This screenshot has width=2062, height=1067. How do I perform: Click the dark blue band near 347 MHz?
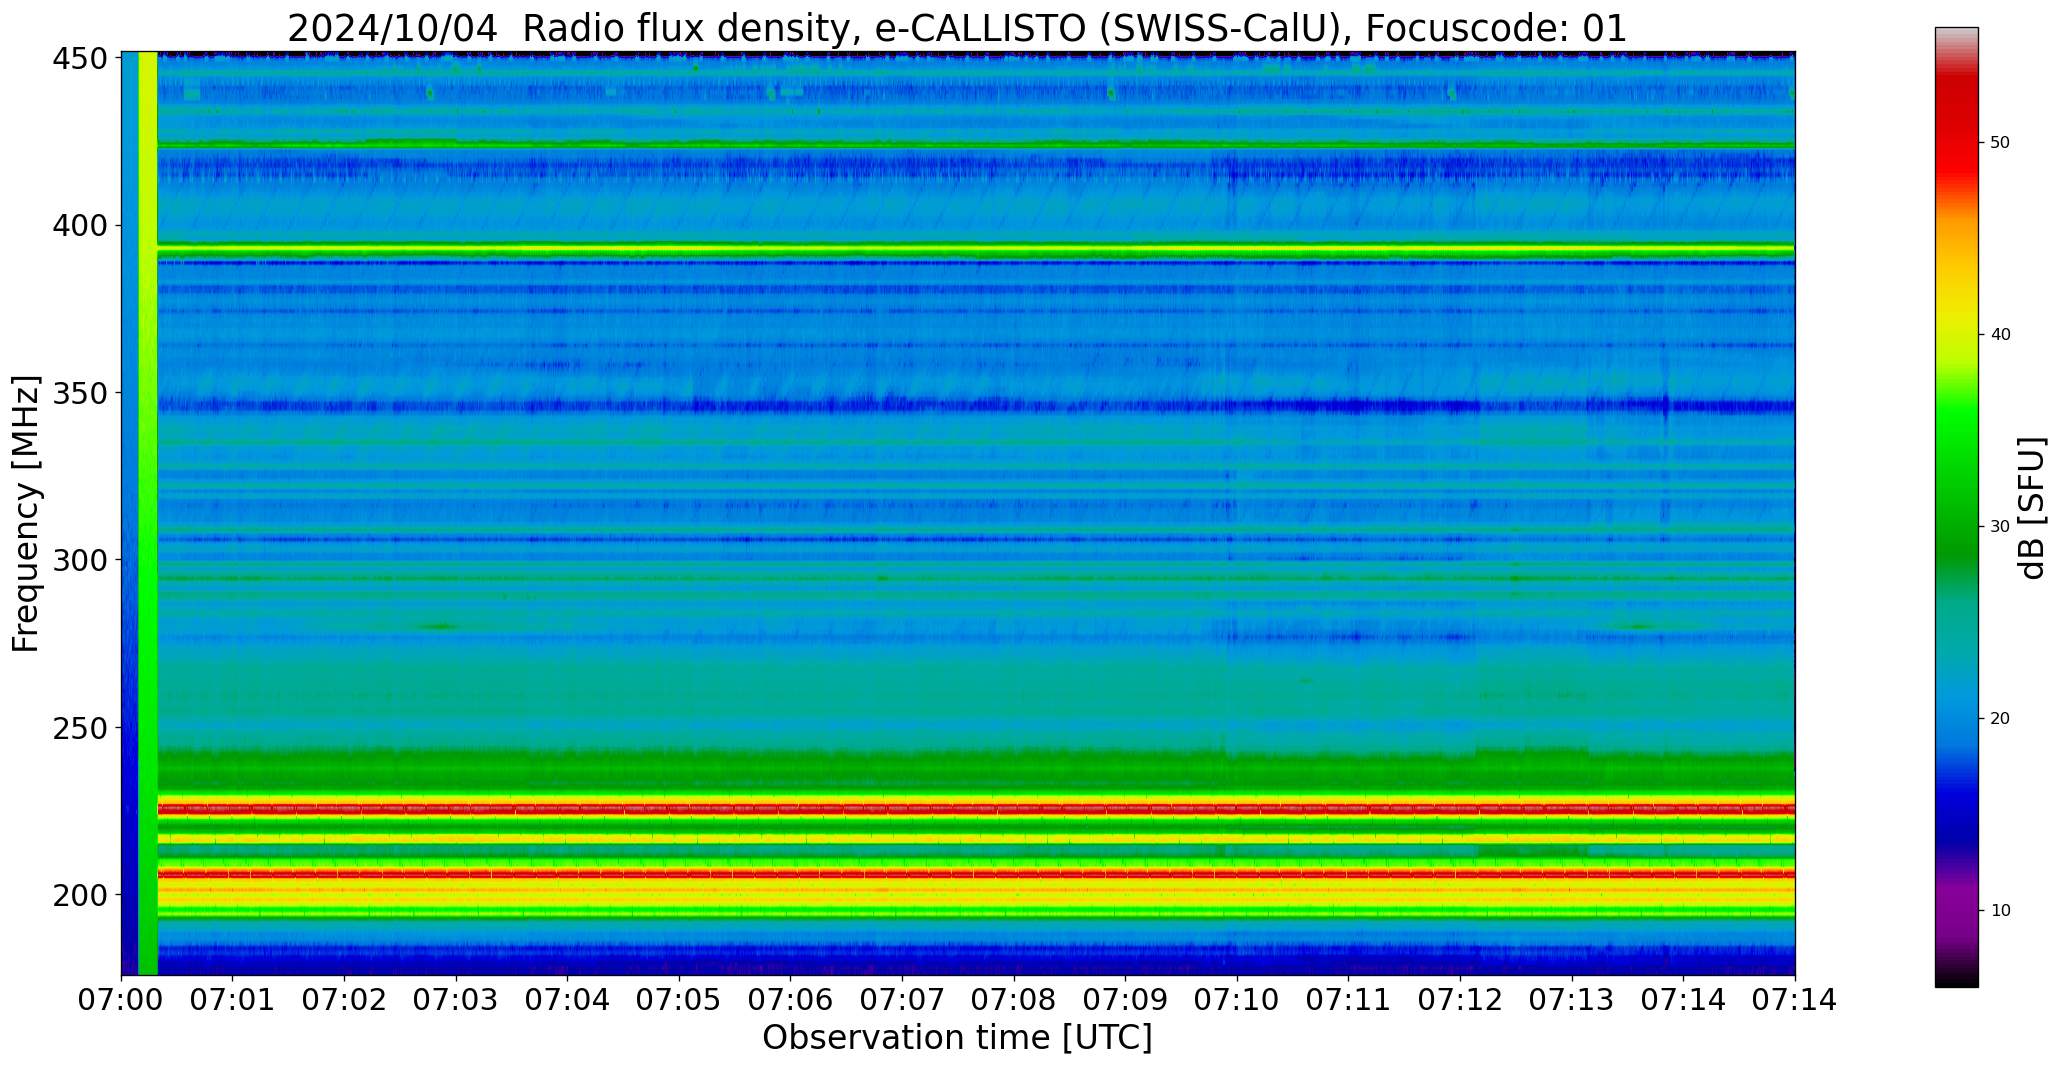(x=976, y=406)
